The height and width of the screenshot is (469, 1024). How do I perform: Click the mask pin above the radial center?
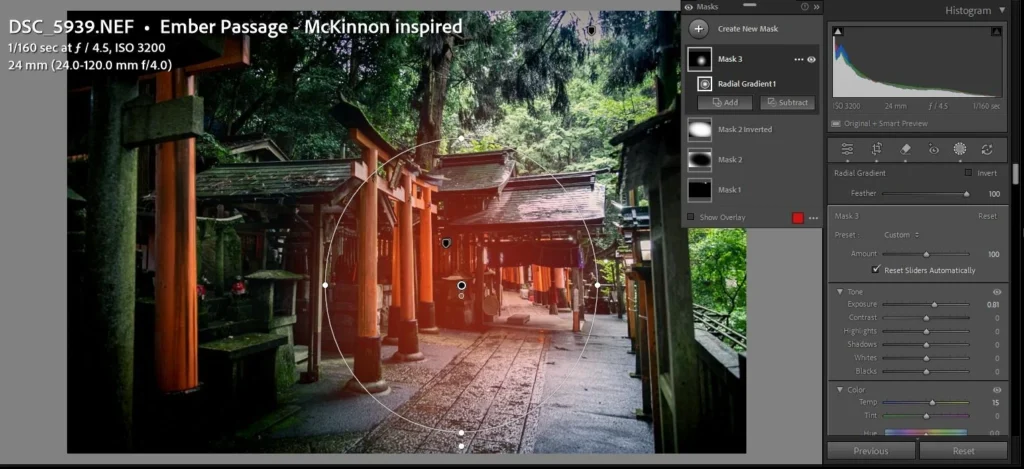point(446,243)
